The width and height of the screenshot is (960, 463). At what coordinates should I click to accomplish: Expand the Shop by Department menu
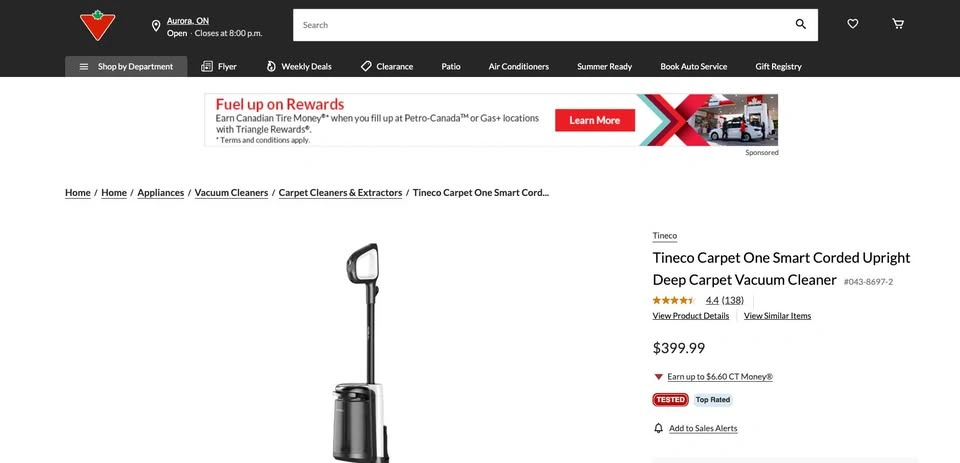[126, 66]
